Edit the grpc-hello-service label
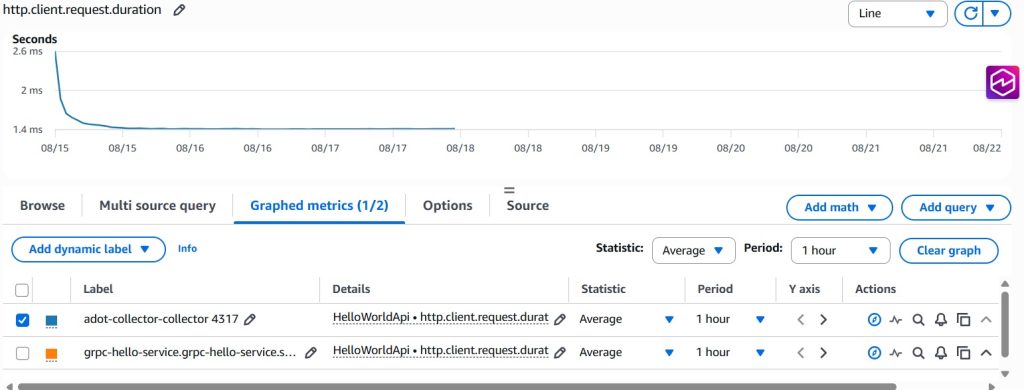Image resolution: width=1024 pixels, height=390 pixels. [x=311, y=353]
